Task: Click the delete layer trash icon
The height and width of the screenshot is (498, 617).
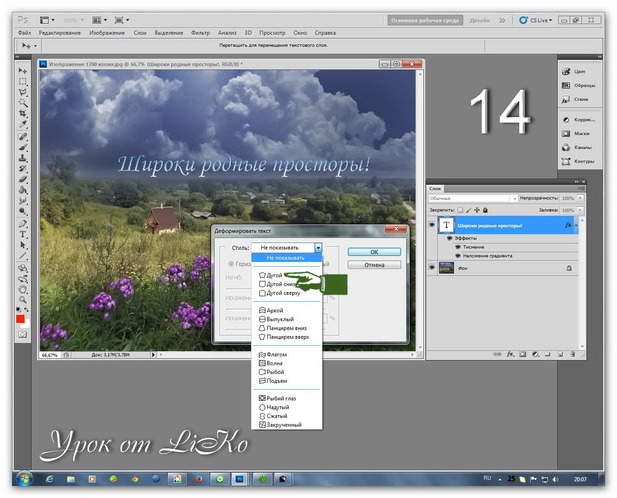Action: point(573,354)
